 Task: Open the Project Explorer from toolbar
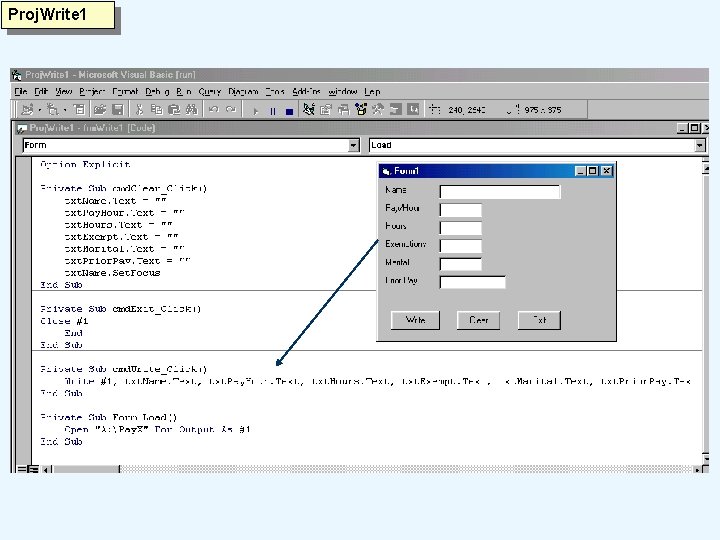pyautogui.click(x=309, y=110)
